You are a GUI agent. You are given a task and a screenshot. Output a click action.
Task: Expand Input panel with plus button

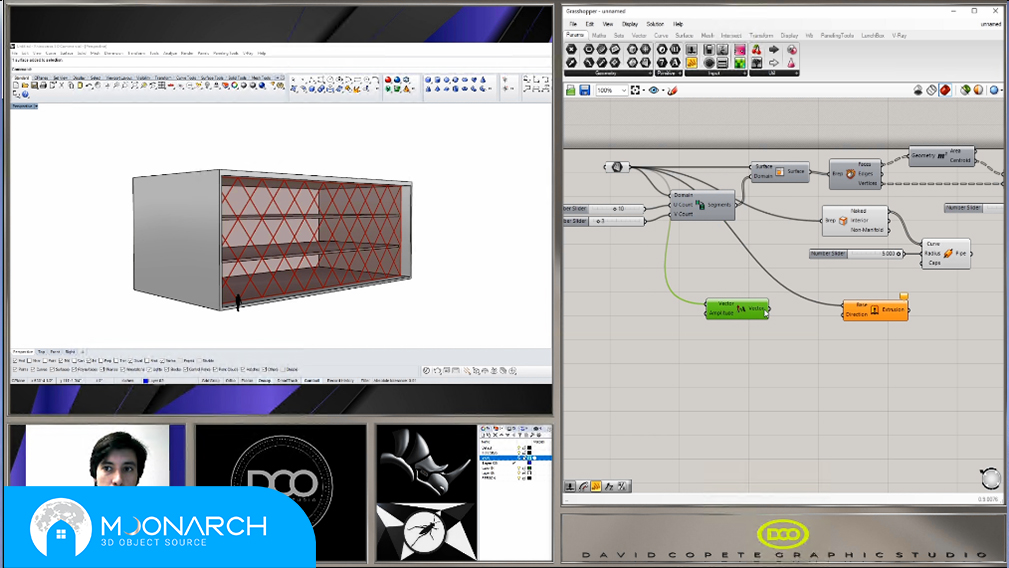(x=745, y=73)
